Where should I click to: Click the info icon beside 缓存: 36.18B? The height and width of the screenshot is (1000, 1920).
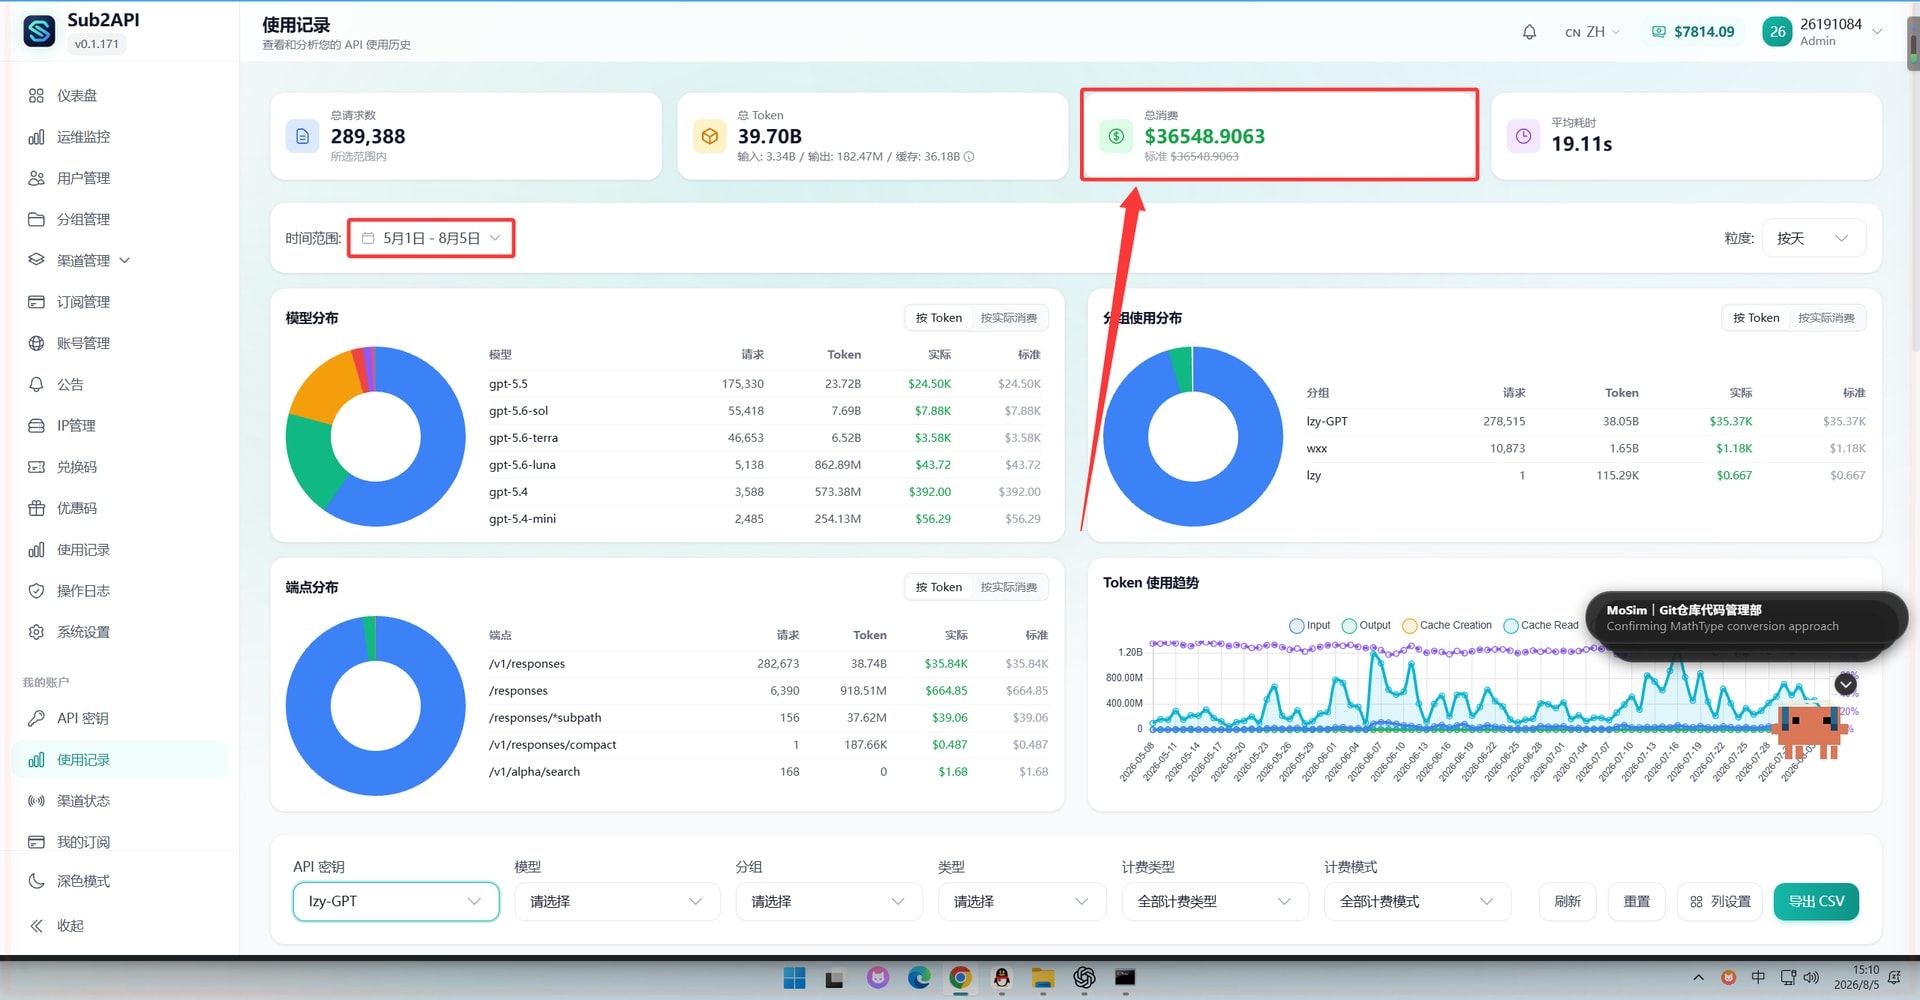[969, 157]
